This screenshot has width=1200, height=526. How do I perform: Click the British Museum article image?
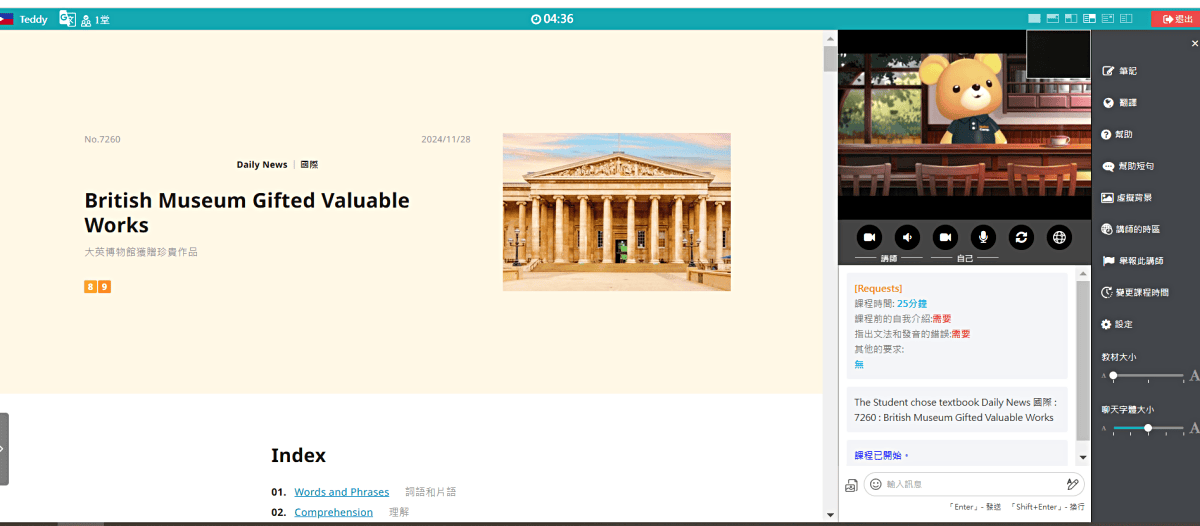point(616,212)
